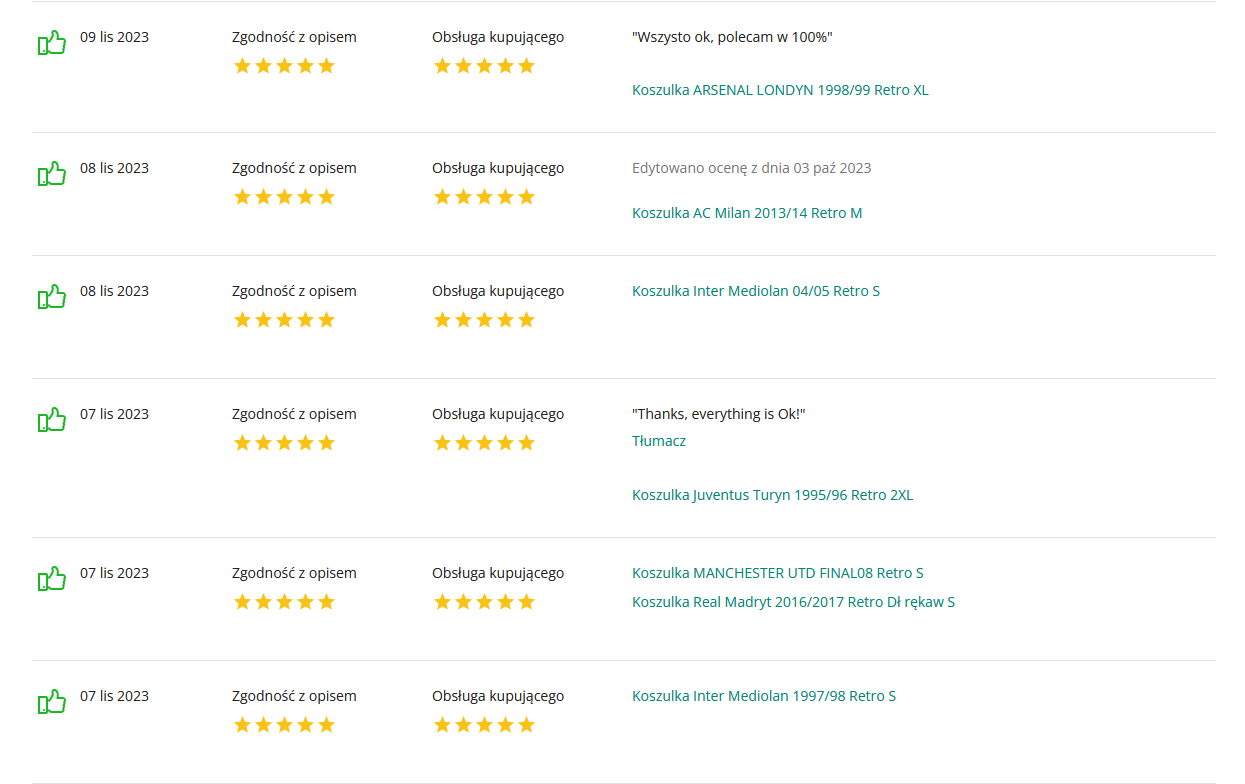Click Zgodność z opisem stars in Manchester review
This screenshot has width=1245, height=784.
pos(284,602)
